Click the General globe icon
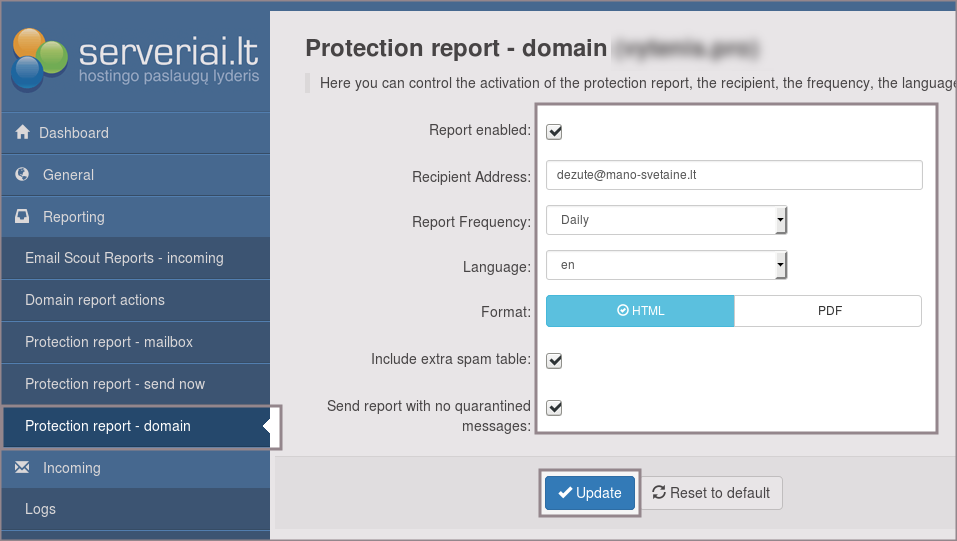957x541 pixels. point(23,174)
